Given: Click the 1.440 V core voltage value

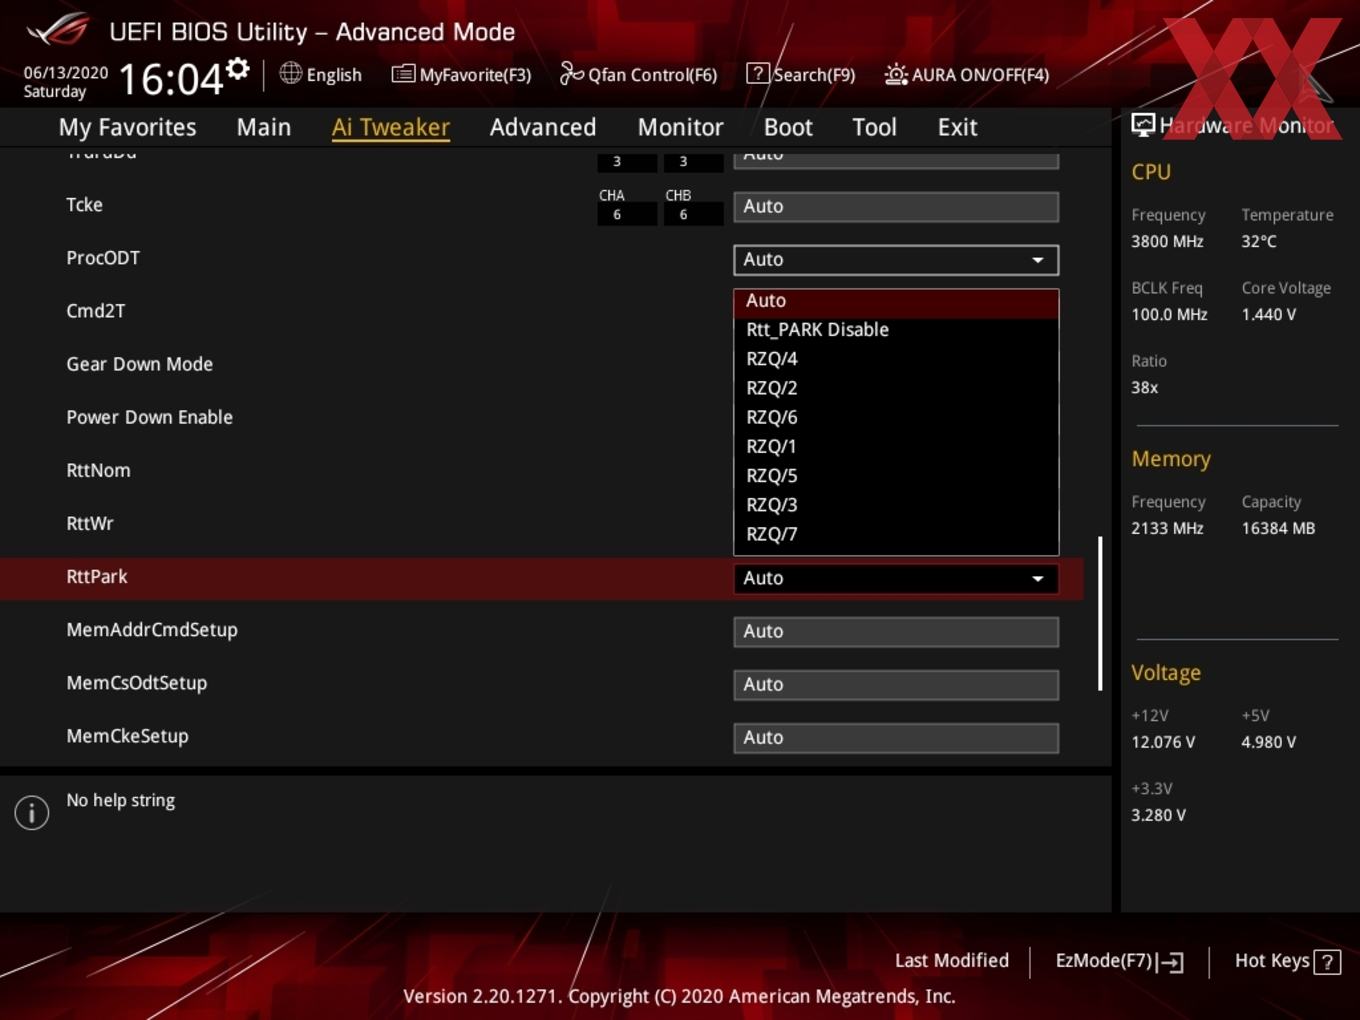Looking at the screenshot, I should point(1269,315).
